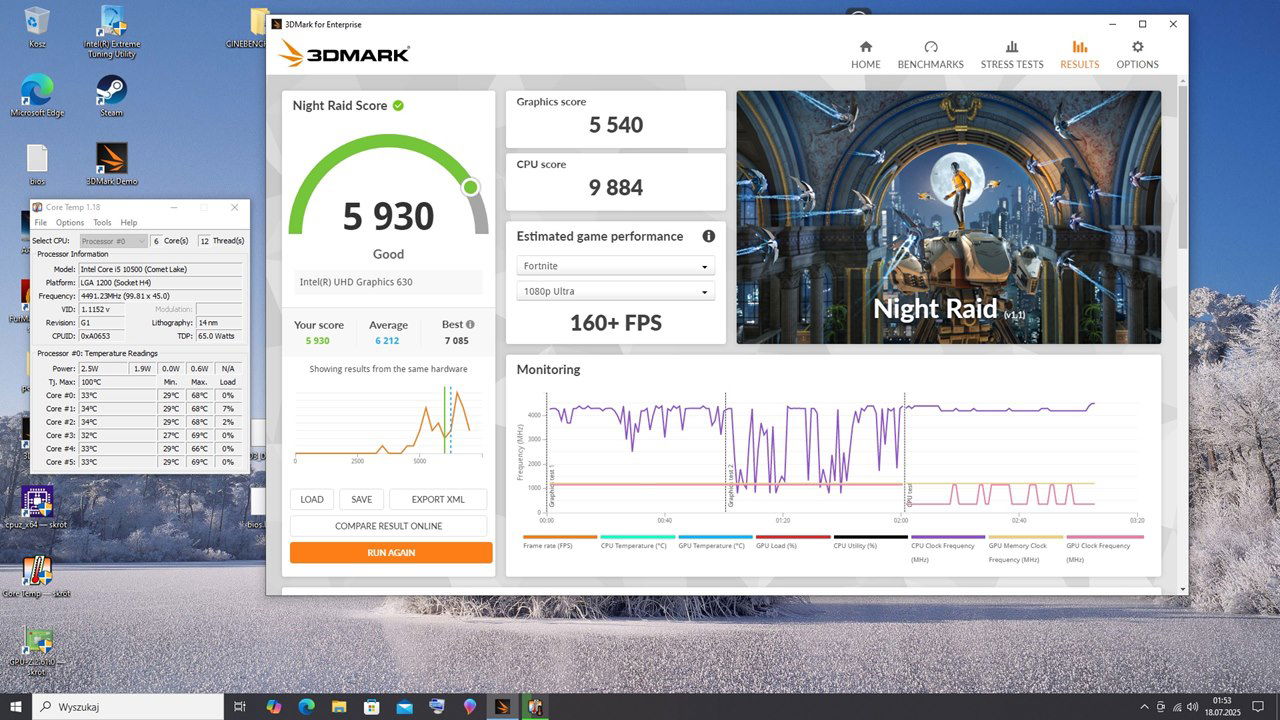Click the Graphics score value 5 540
The height and width of the screenshot is (720, 1280).
point(616,125)
